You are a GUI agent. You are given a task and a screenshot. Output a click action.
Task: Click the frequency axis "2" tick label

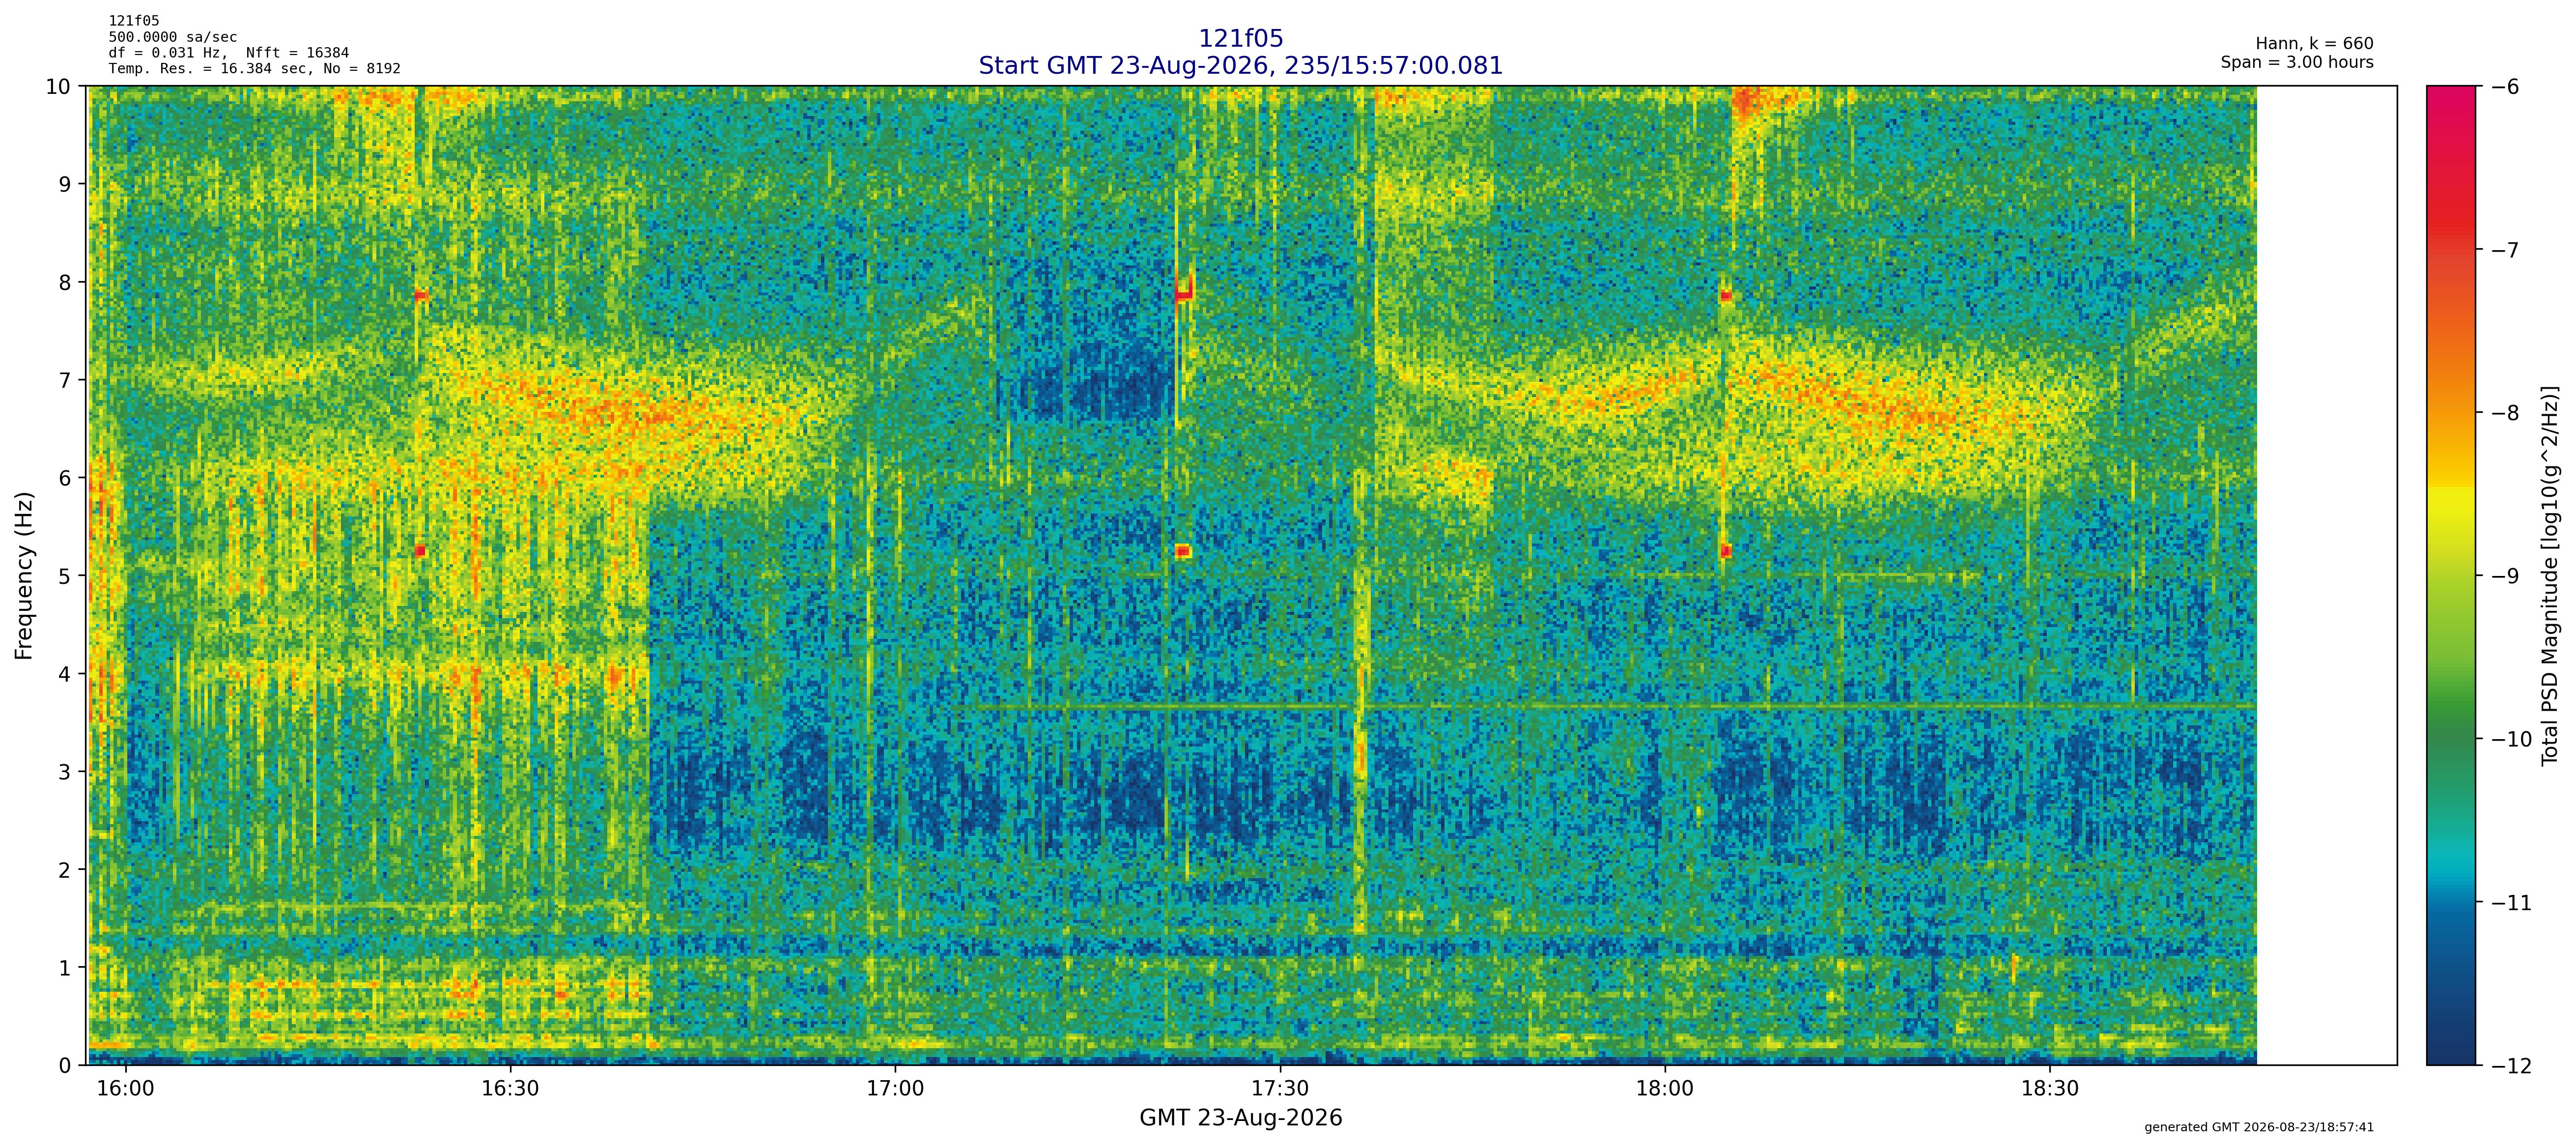pos(65,870)
